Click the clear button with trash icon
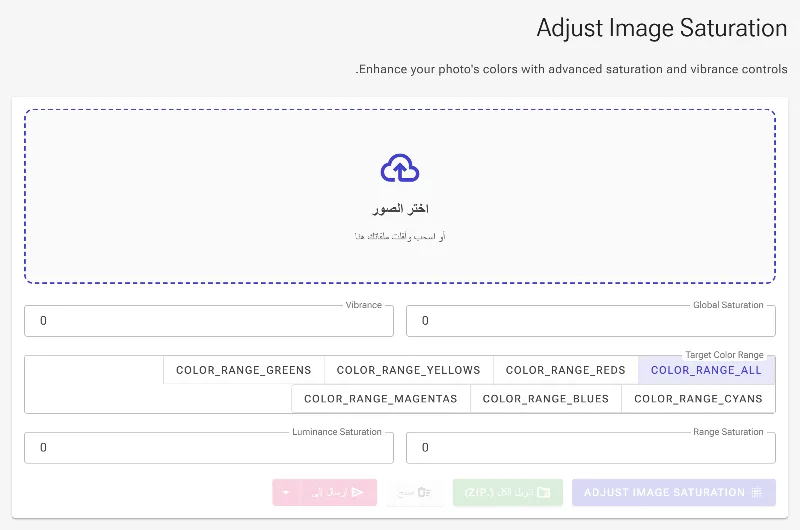The image size is (800, 530). tap(415, 492)
